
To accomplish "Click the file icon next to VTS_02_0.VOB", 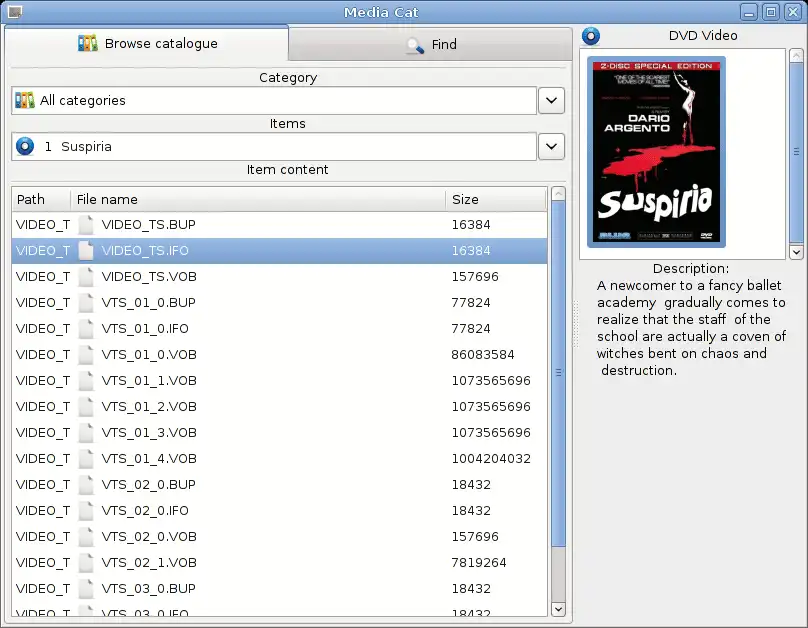I will (86, 537).
